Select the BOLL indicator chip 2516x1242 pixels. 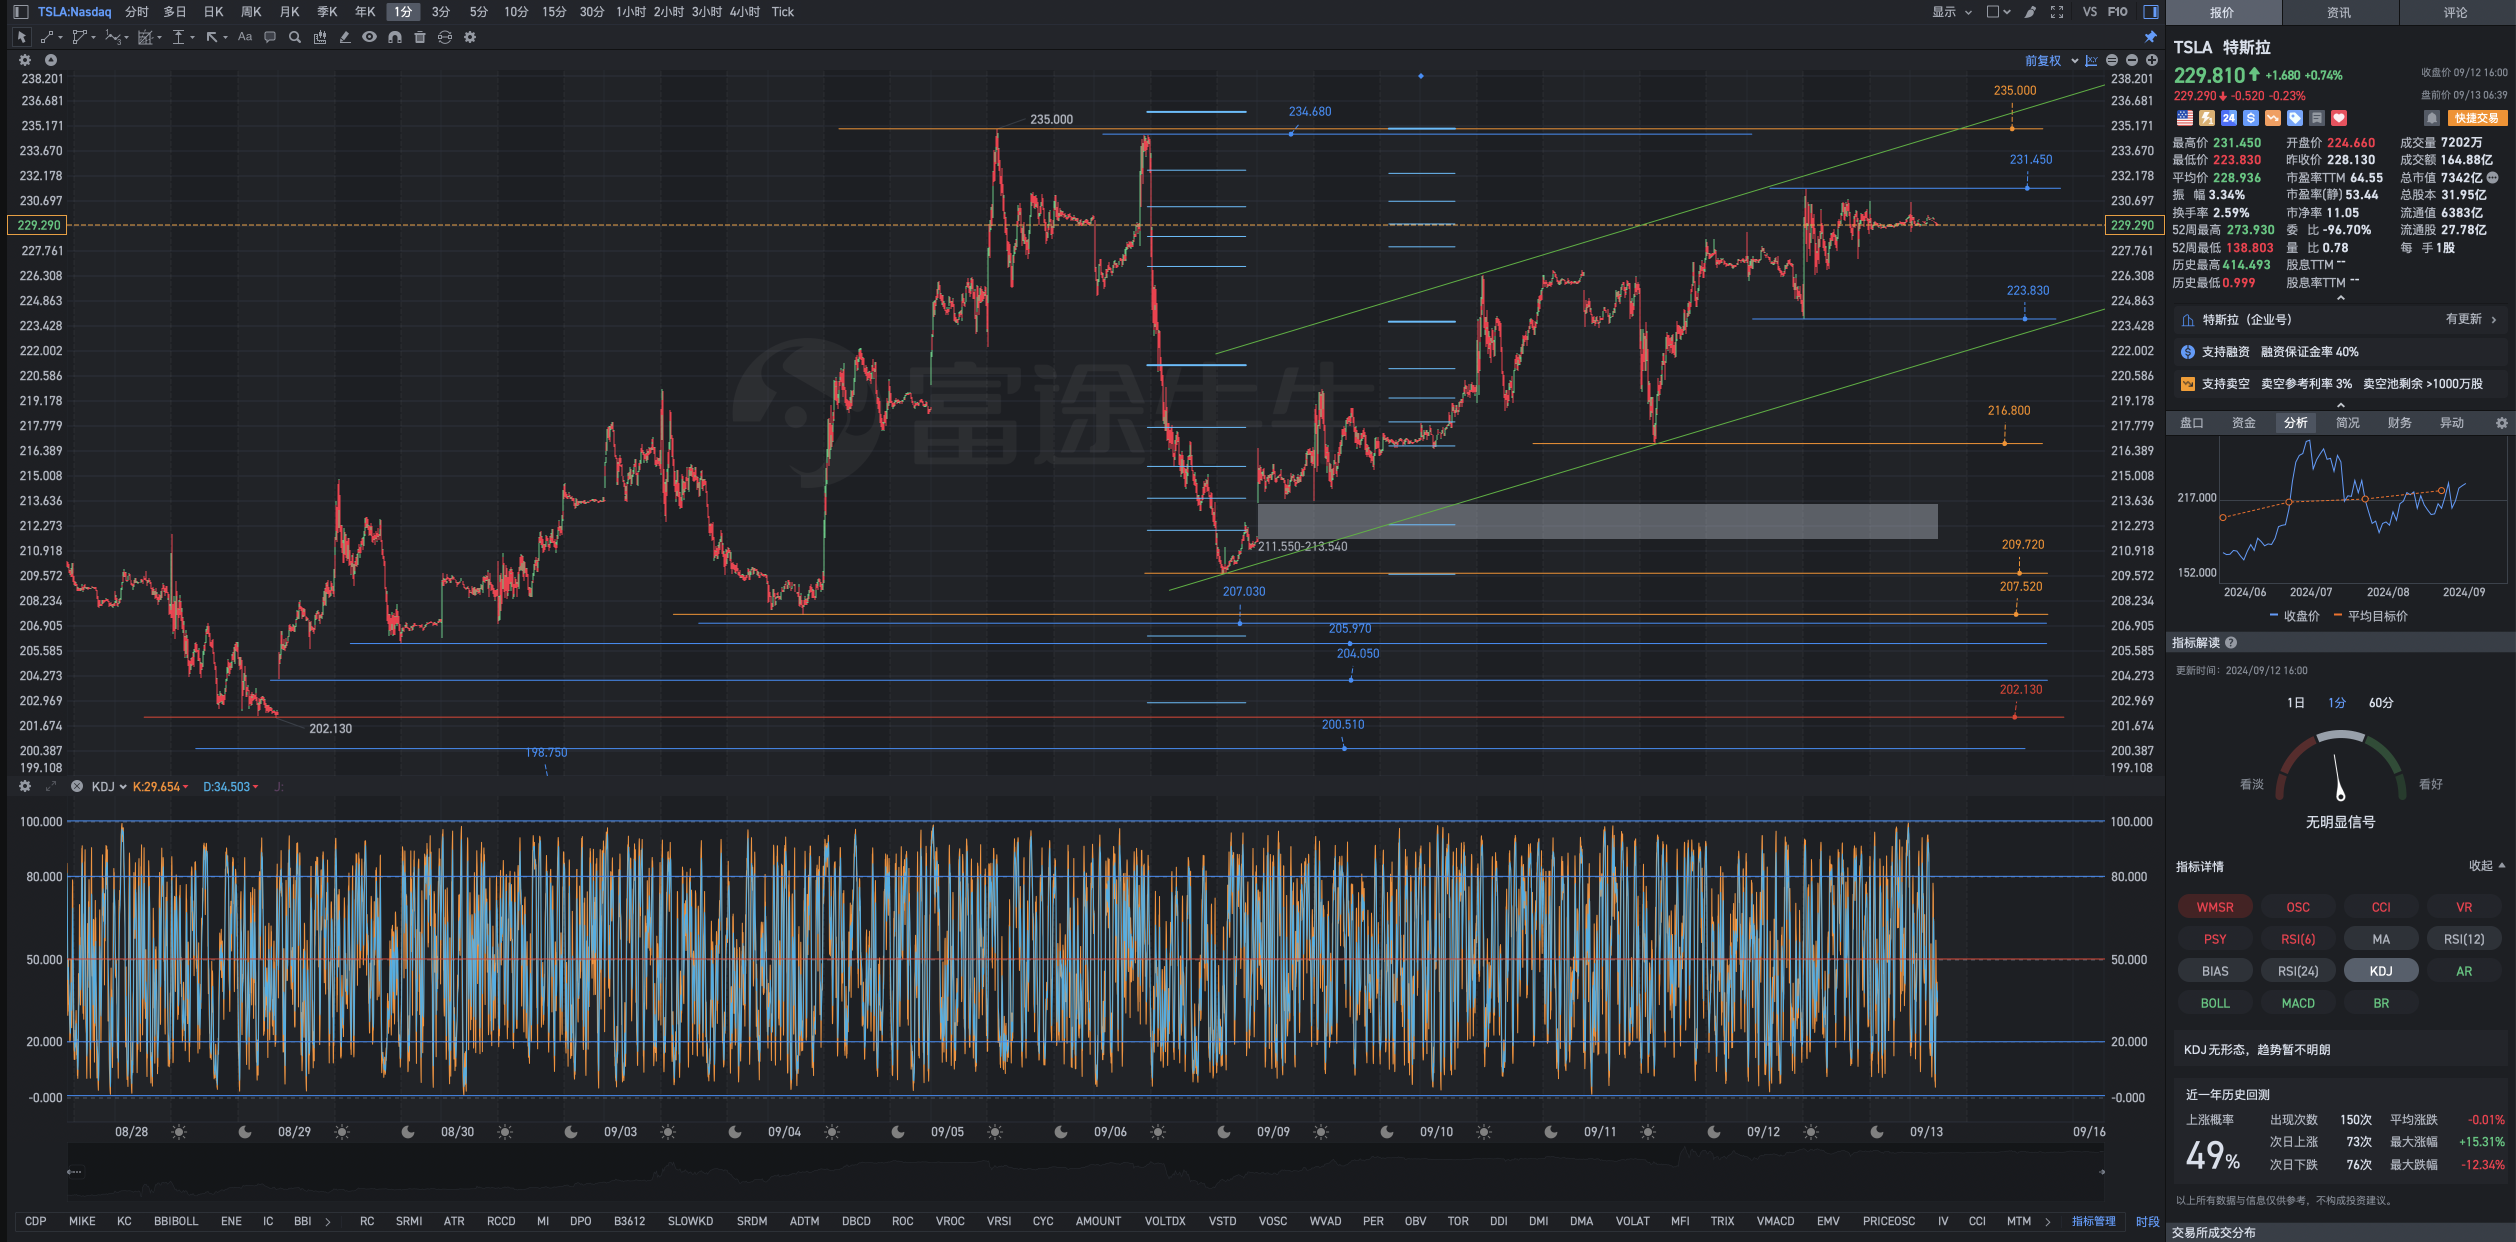click(2214, 1003)
